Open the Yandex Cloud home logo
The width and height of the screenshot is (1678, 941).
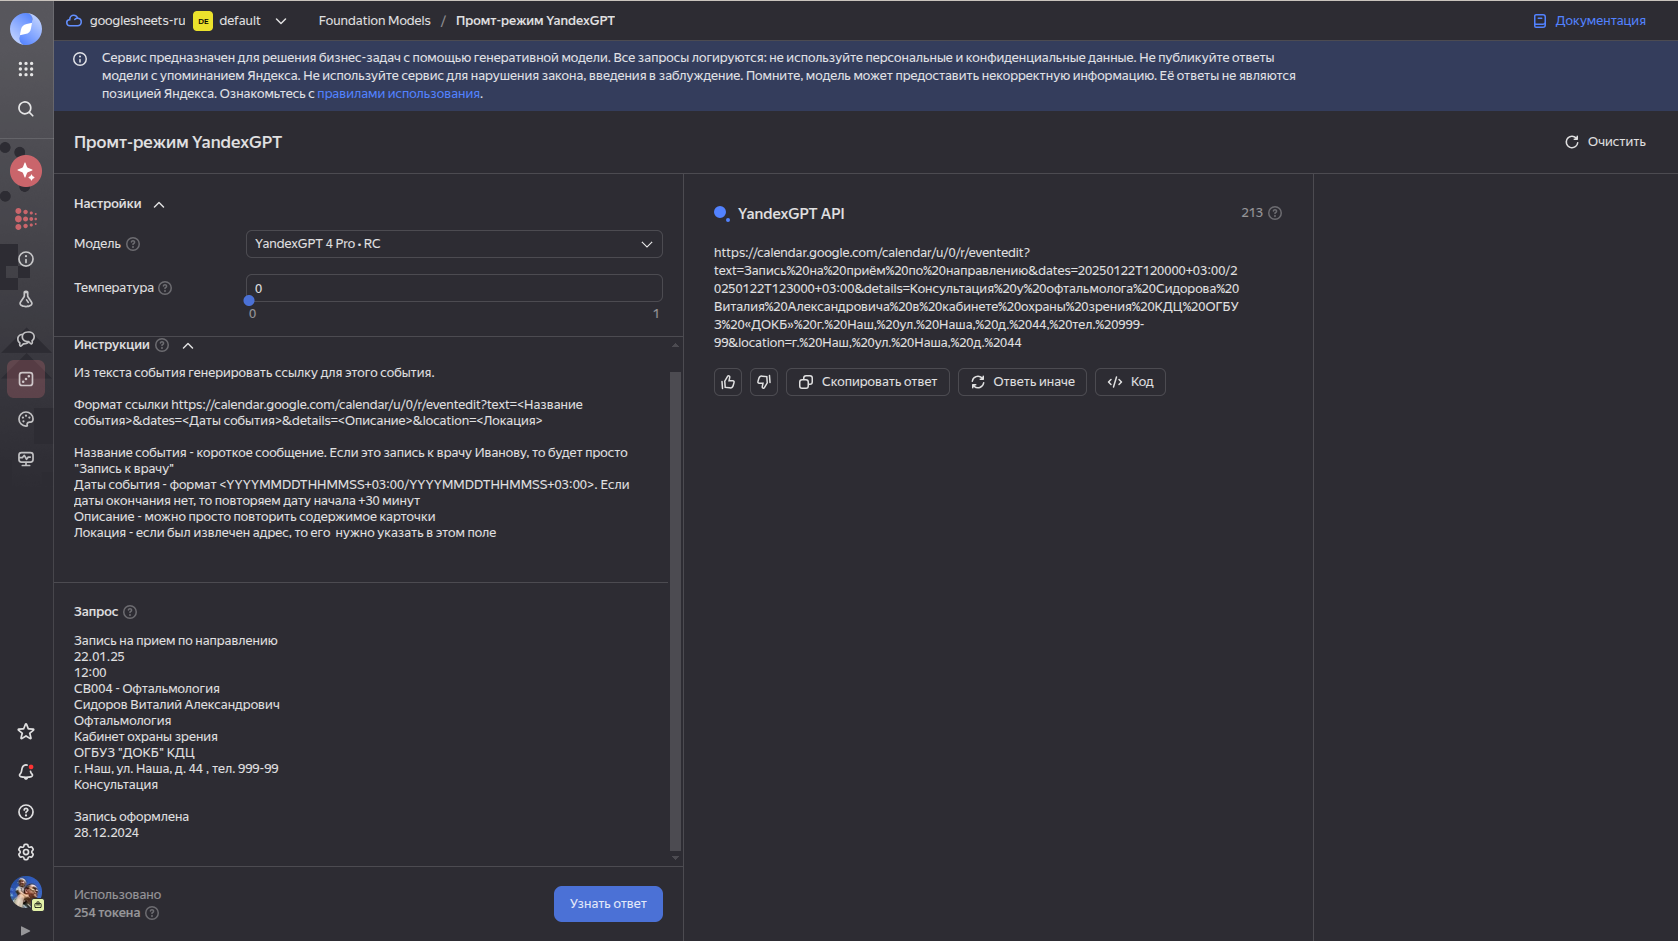pyautogui.click(x=26, y=28)
